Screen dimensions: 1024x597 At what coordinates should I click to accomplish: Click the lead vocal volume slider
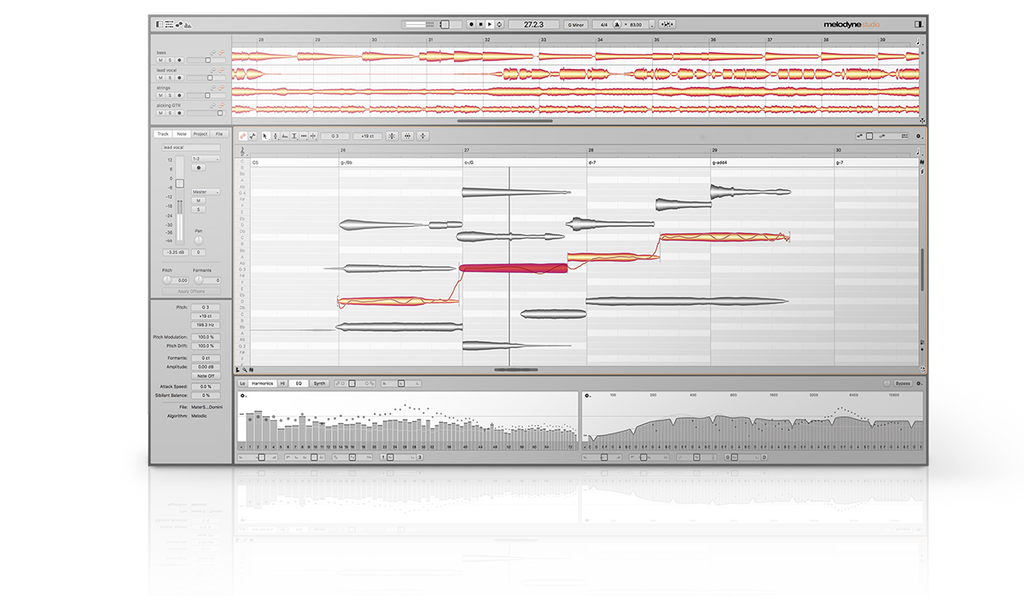click(x=206, y=78)
